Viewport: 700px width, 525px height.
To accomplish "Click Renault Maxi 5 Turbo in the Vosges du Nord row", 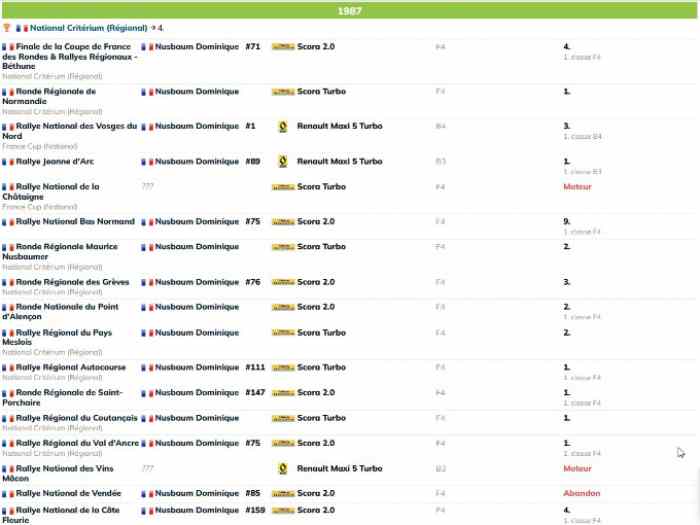I will 340,126.
